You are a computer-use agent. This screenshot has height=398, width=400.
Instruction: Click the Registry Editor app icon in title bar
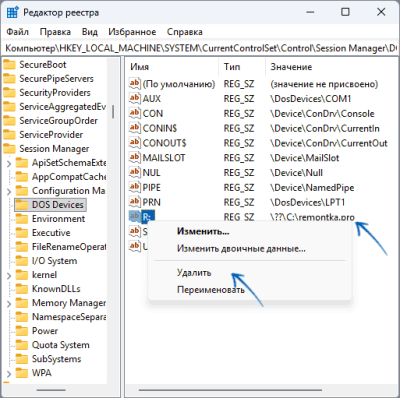click(x=12, y=13)
